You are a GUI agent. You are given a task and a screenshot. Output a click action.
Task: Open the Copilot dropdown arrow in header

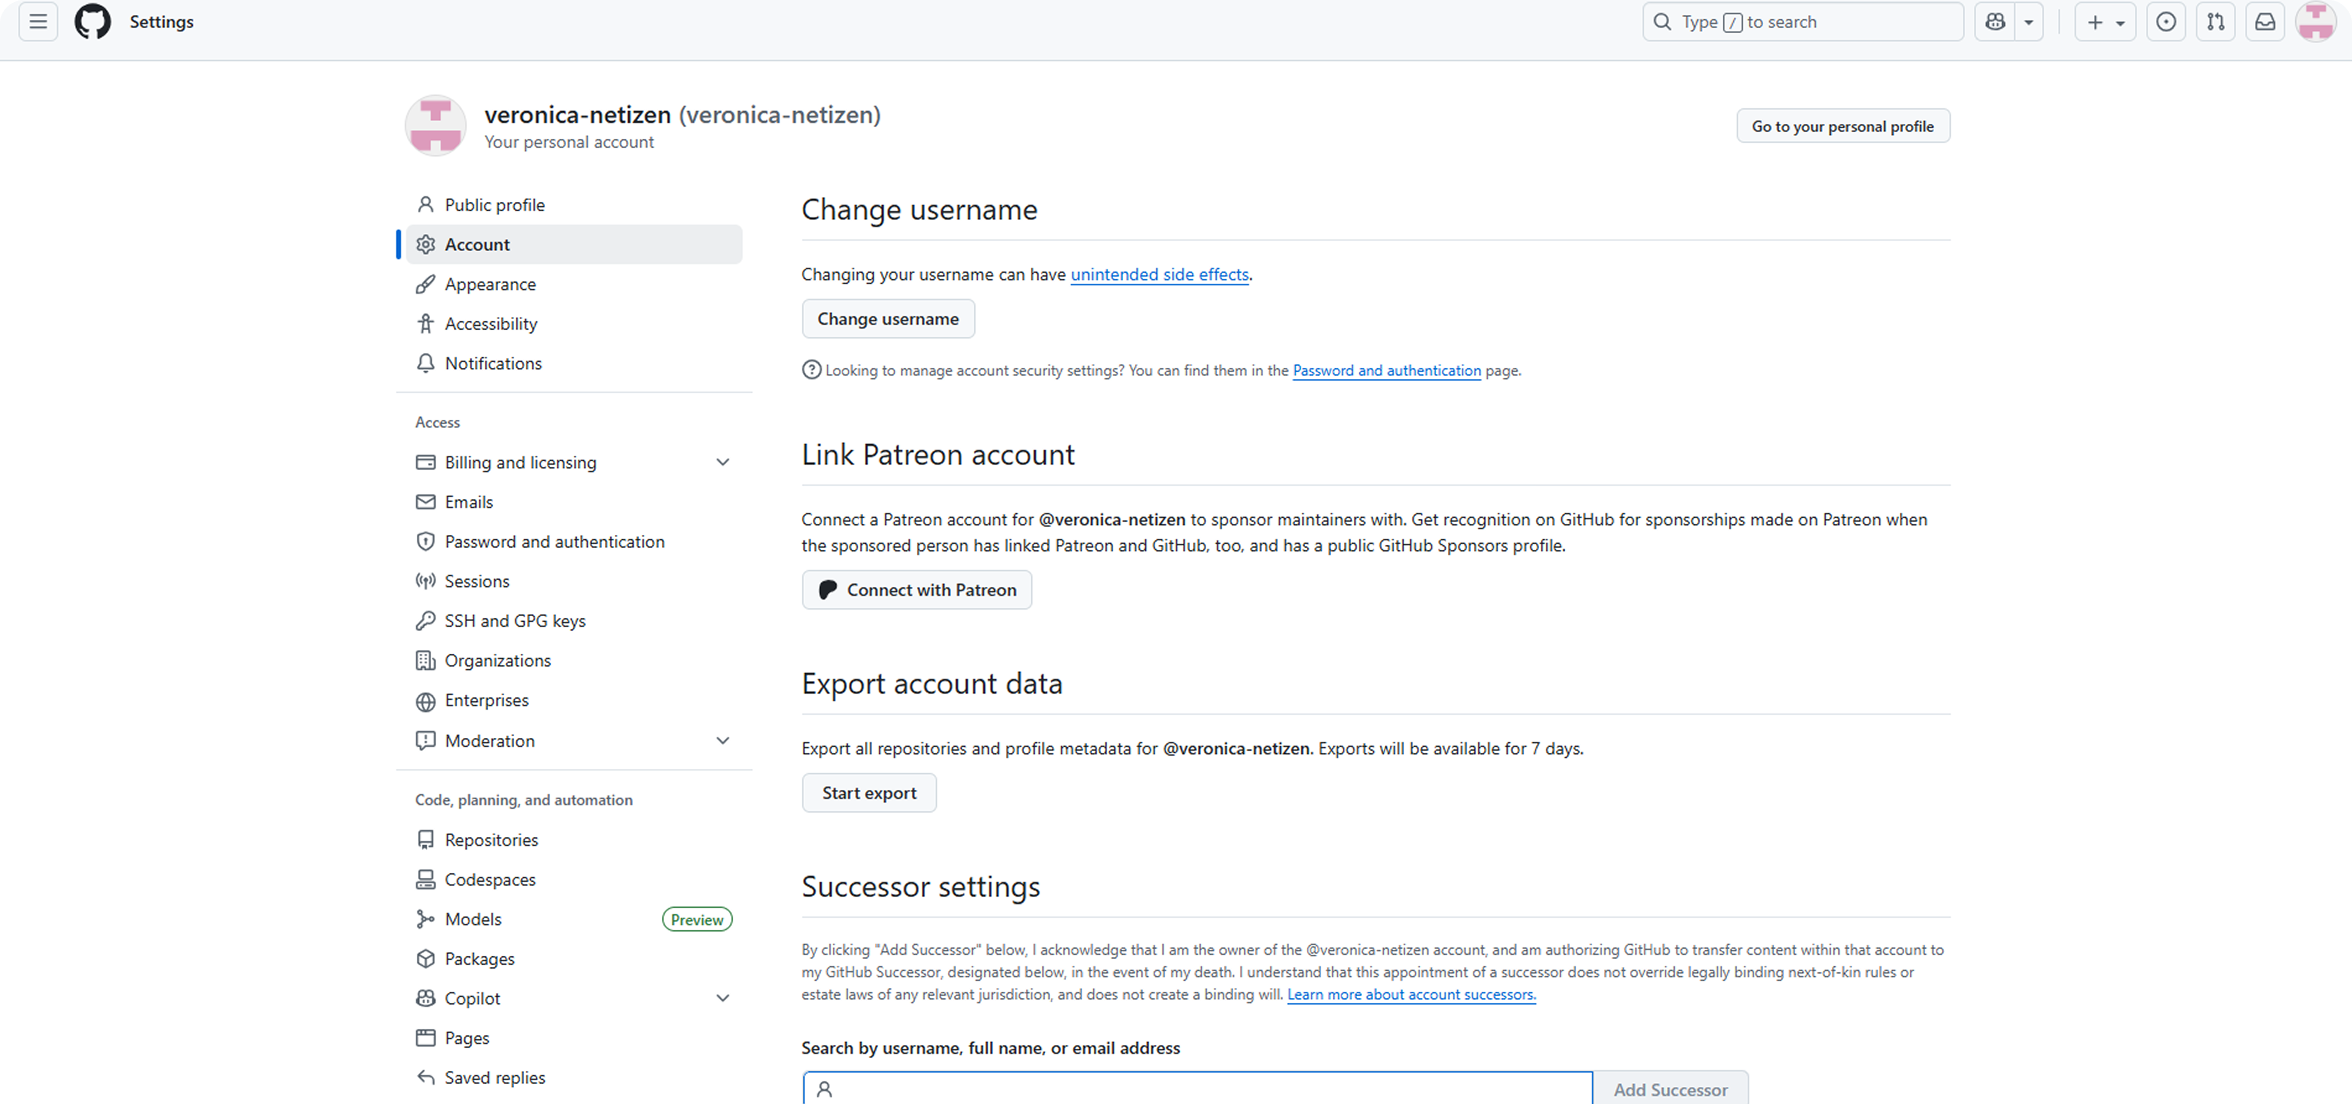click(x=2029, y=22)
